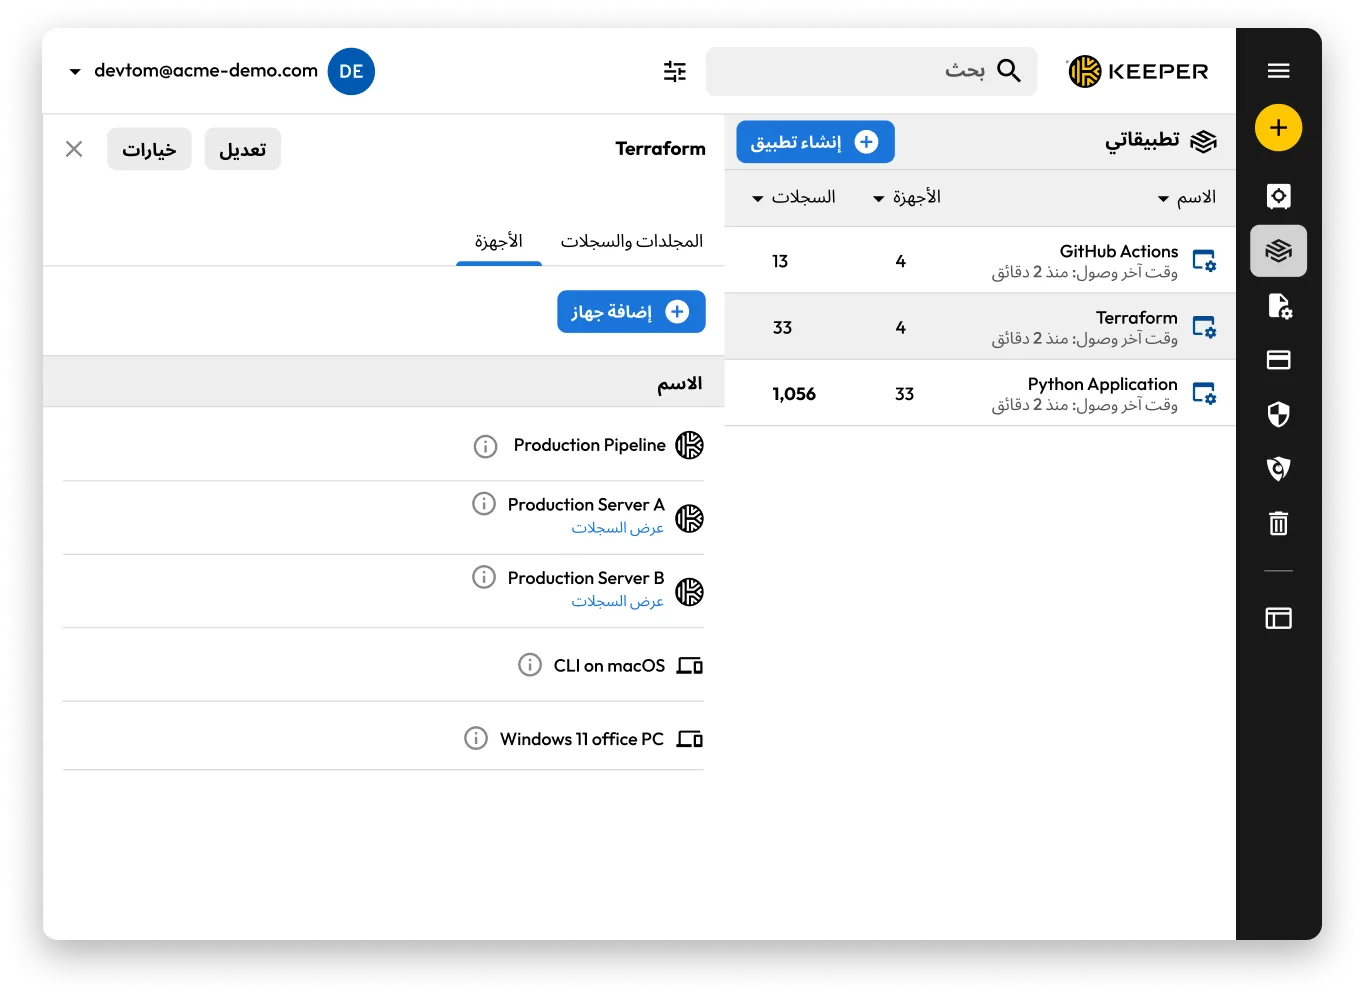Click CLI on macOS device name
Image resolution: width=1364 pixels, height=996 pixels.
(x=609, y=666)
